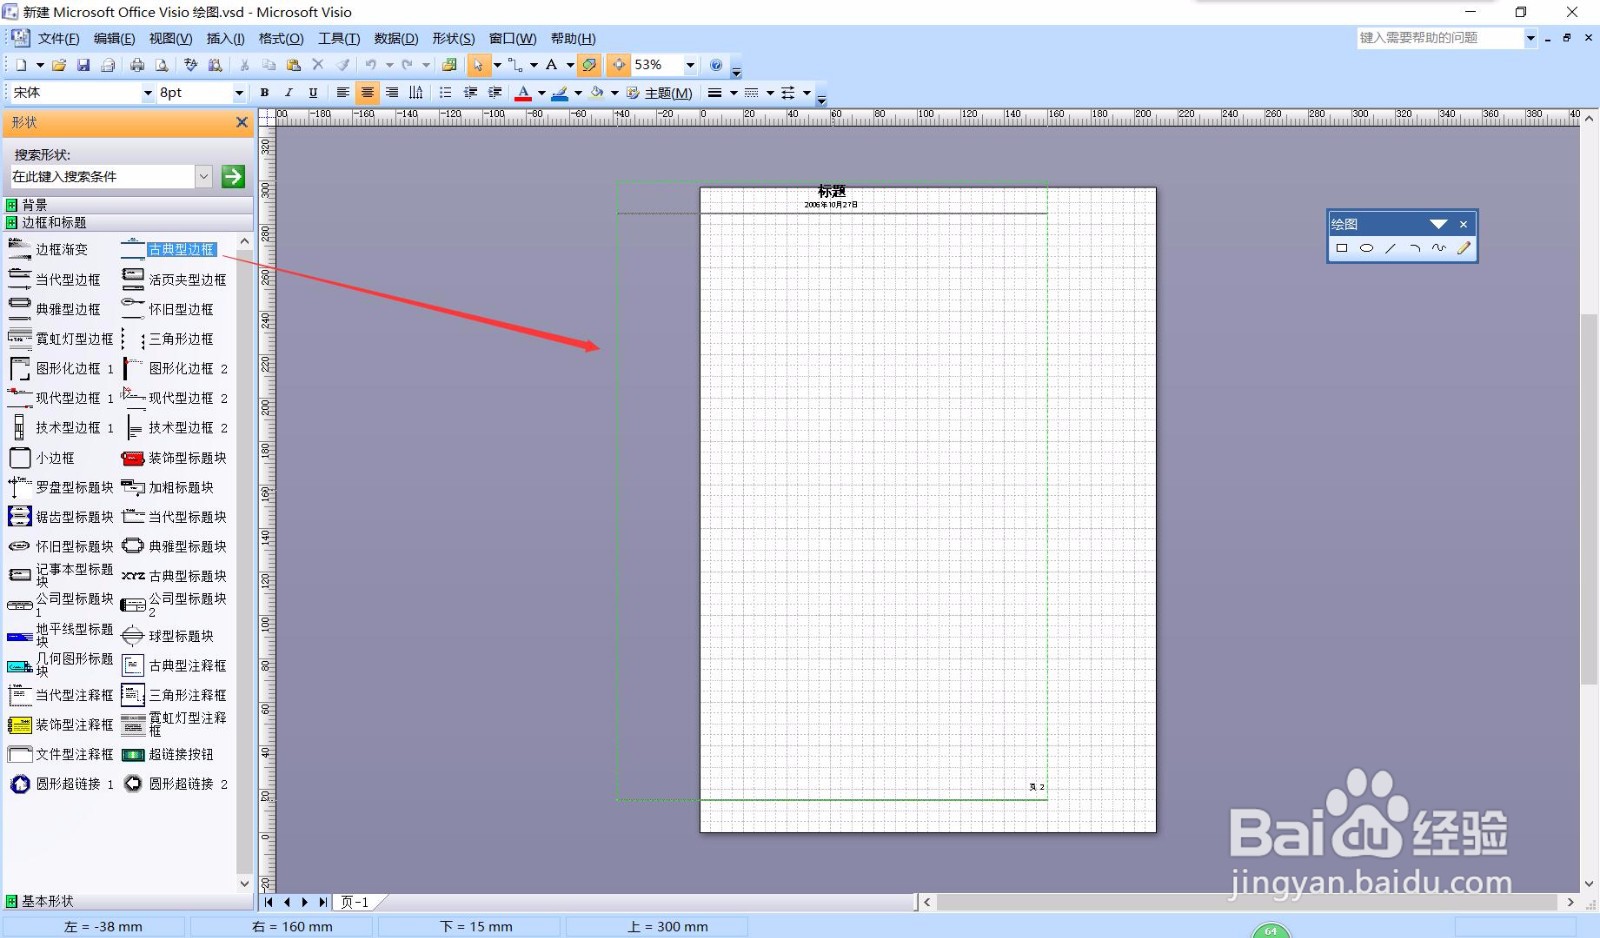Select the Arc tool in drawing toolbar

(x=1414, y=248)
